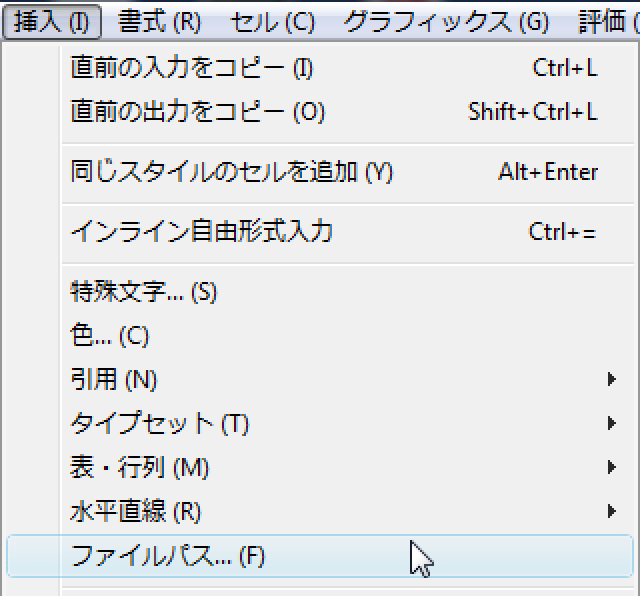Select ファイルパス... (F) menu entry
Image resolution: width=640 pixels, height=596 pixels.
pos(320,556)
